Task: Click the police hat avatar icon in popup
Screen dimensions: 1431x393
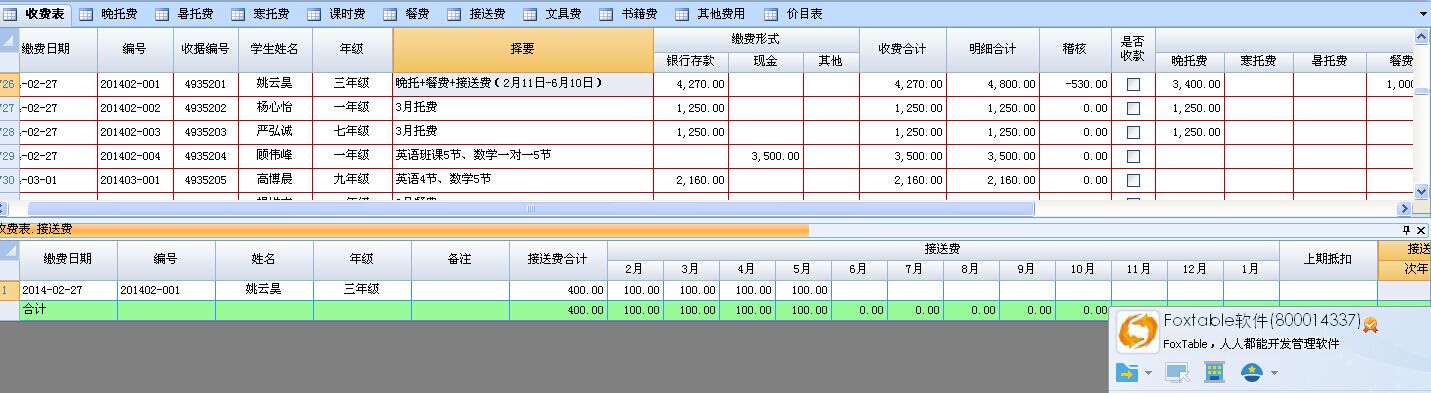Action: click(x=1251, y=372)
